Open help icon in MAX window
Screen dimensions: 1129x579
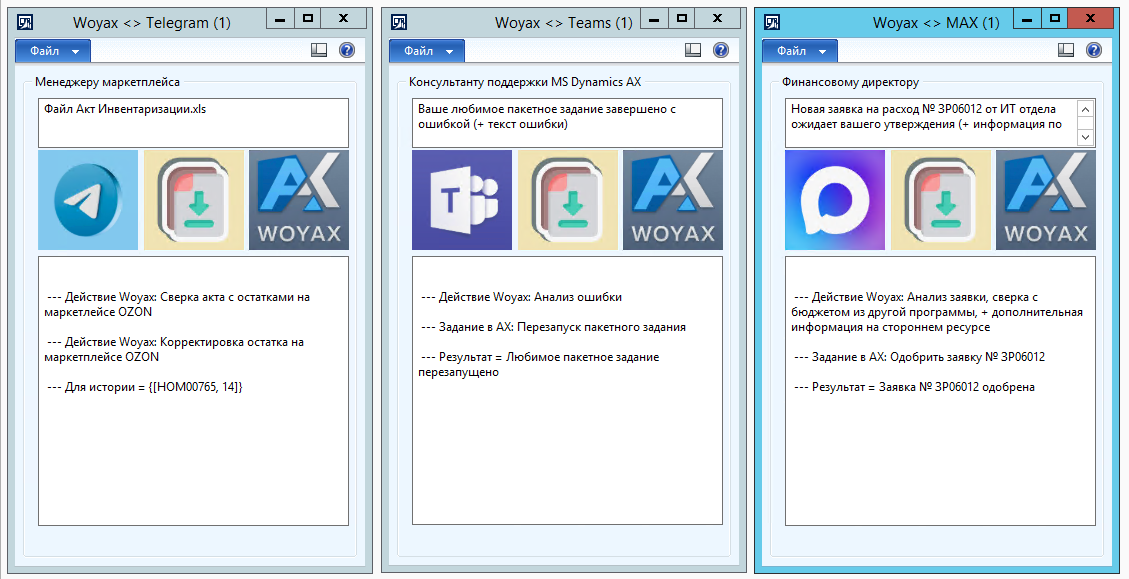tap(1094, 50)
